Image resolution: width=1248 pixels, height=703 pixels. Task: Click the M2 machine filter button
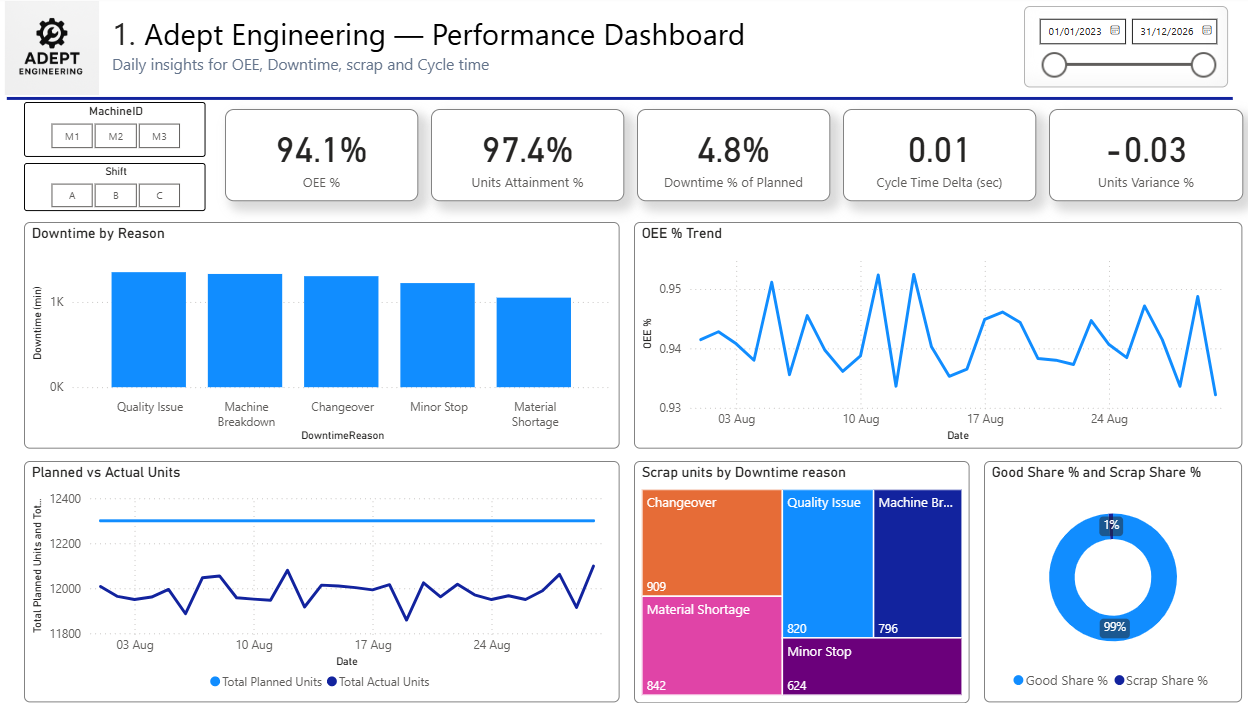click(x=115, y=136)
